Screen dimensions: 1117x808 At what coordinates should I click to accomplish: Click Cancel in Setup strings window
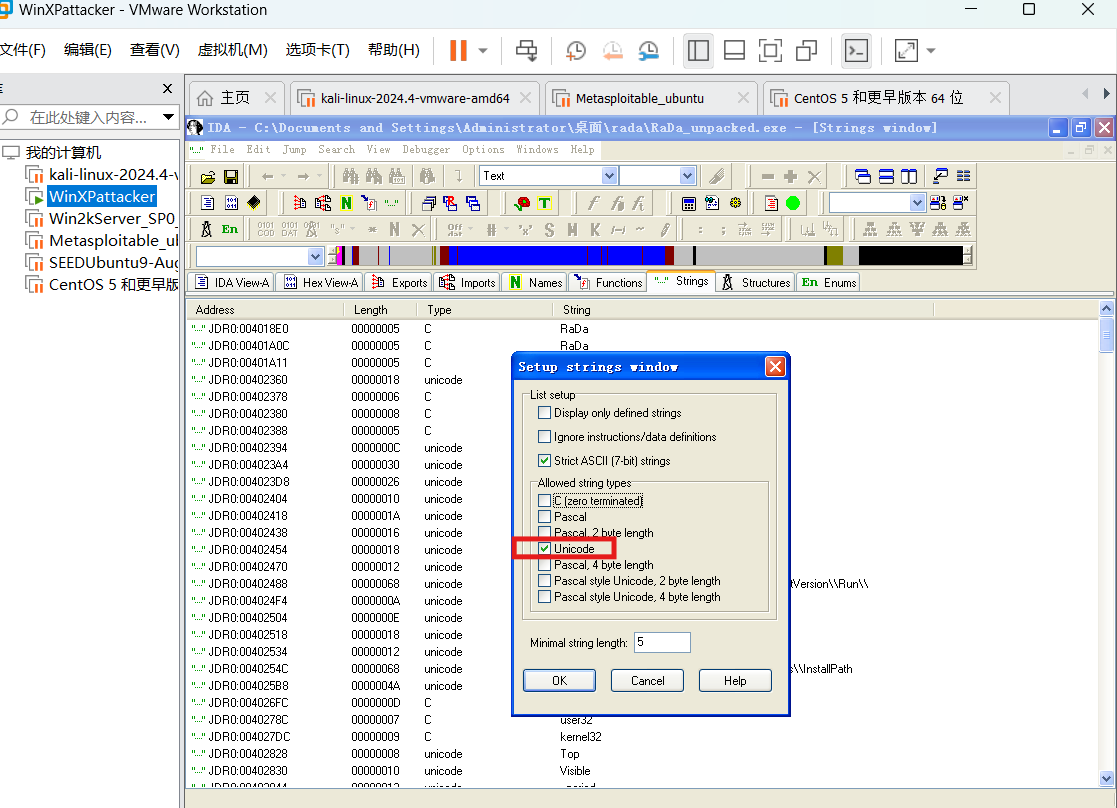[648, 680]
